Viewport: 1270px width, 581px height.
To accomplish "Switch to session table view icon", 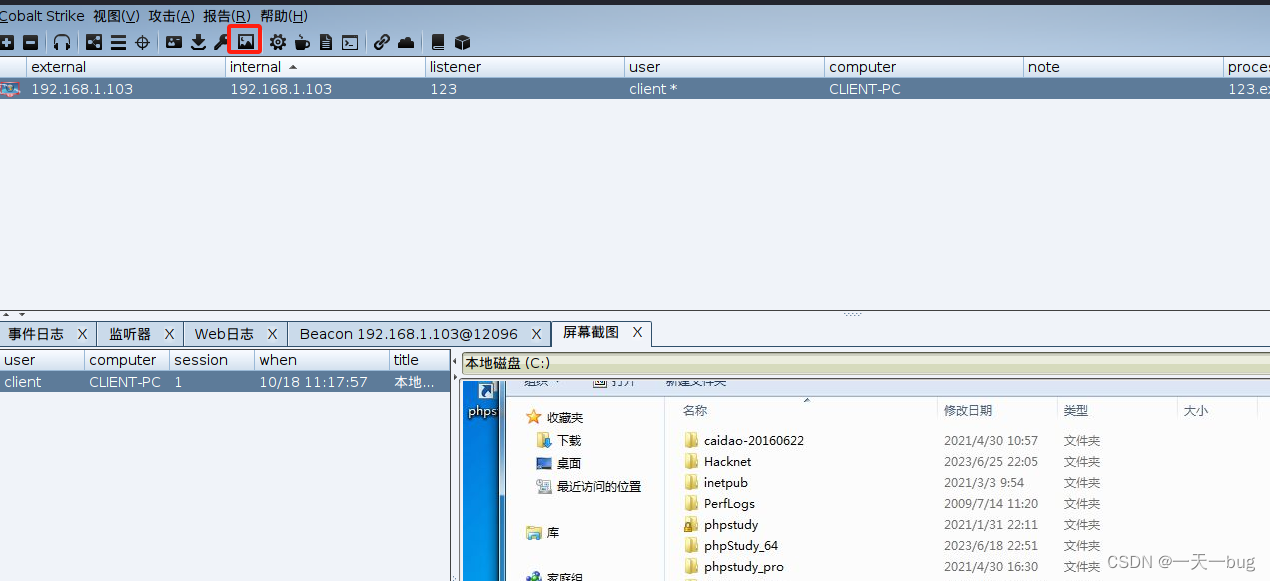I will click(x=118, y=42).
